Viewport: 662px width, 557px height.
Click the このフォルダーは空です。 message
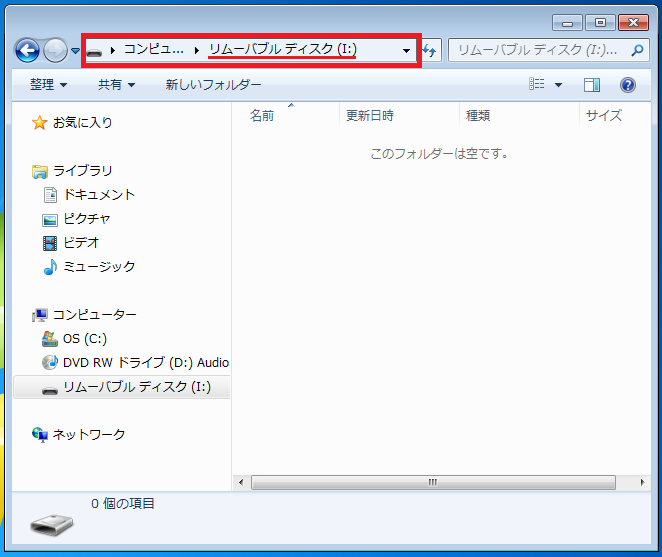pyautogui.click(x=439, y=154)
